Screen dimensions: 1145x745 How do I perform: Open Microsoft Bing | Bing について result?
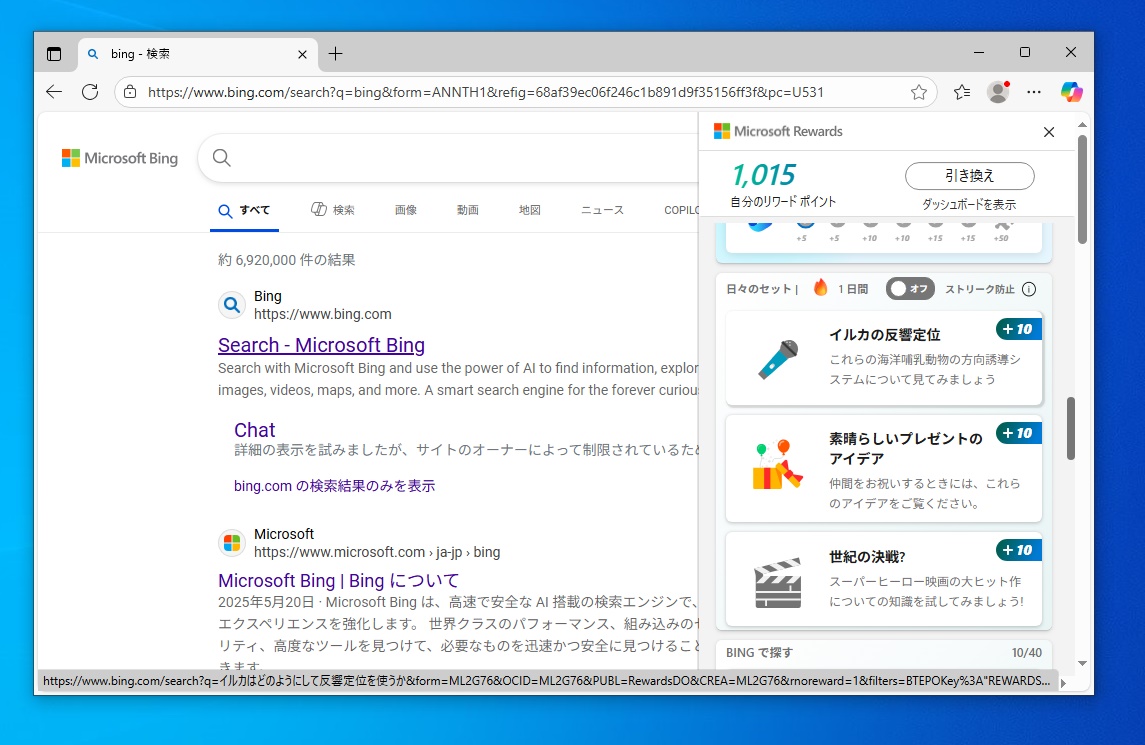click(338, 581)
